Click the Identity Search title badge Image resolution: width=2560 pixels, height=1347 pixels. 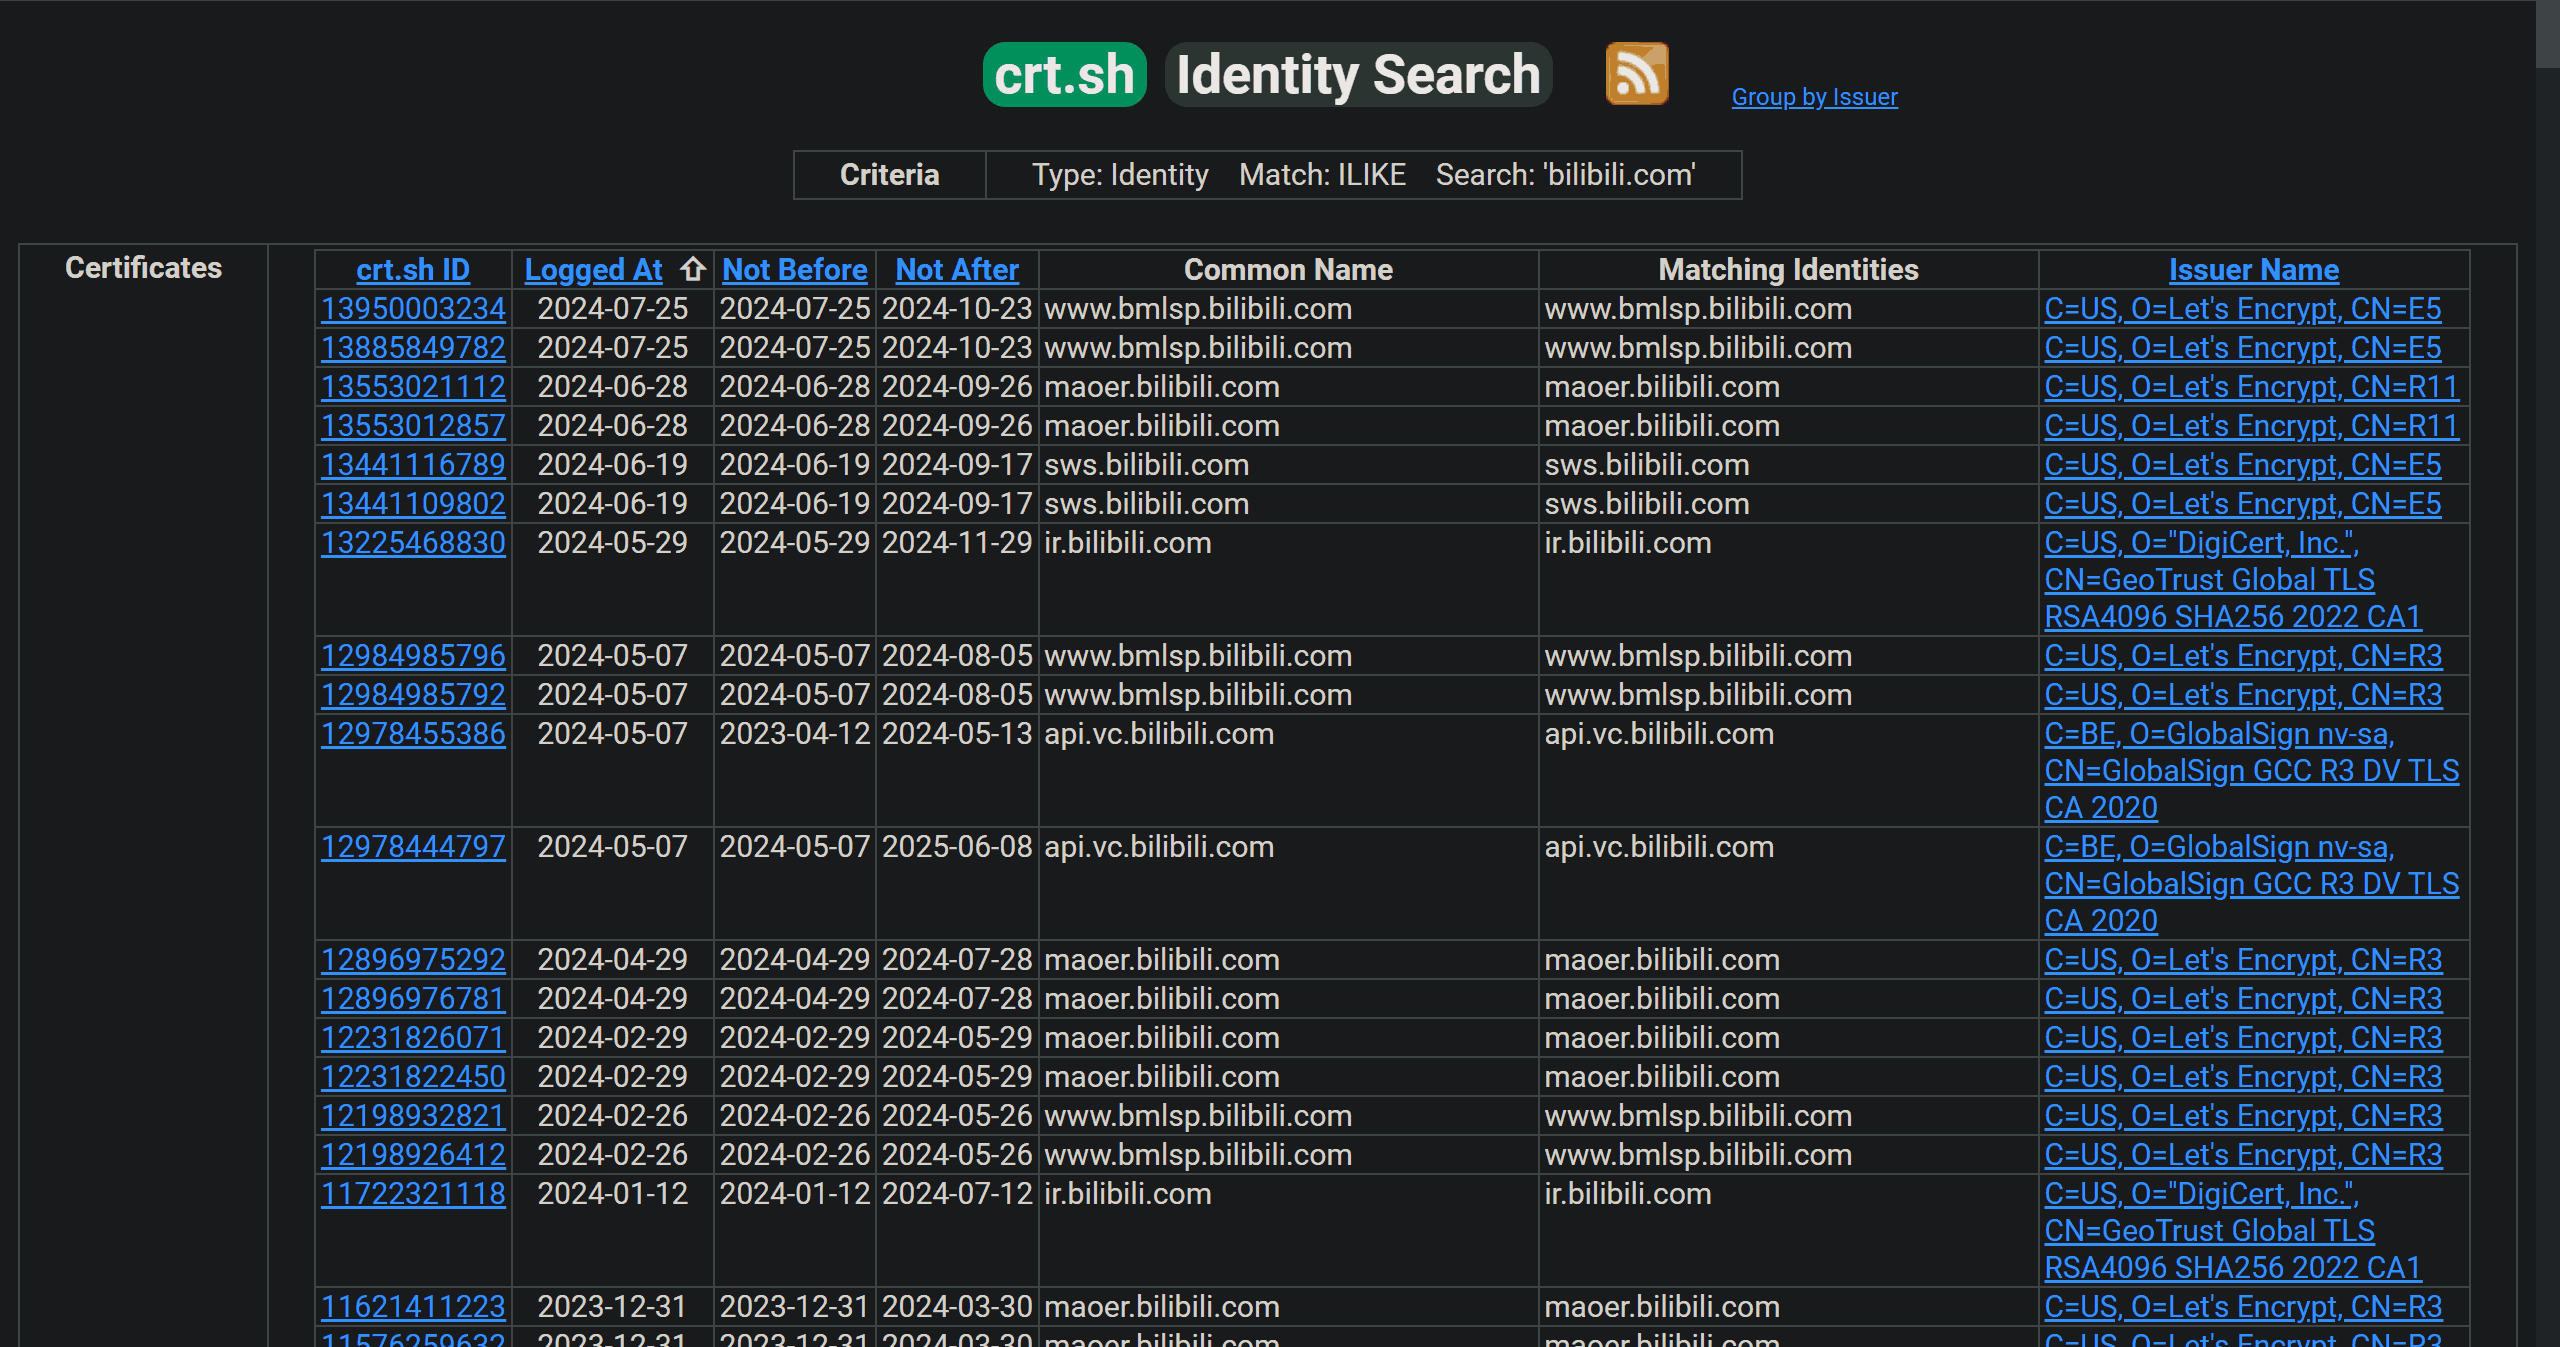[1358, 75]
